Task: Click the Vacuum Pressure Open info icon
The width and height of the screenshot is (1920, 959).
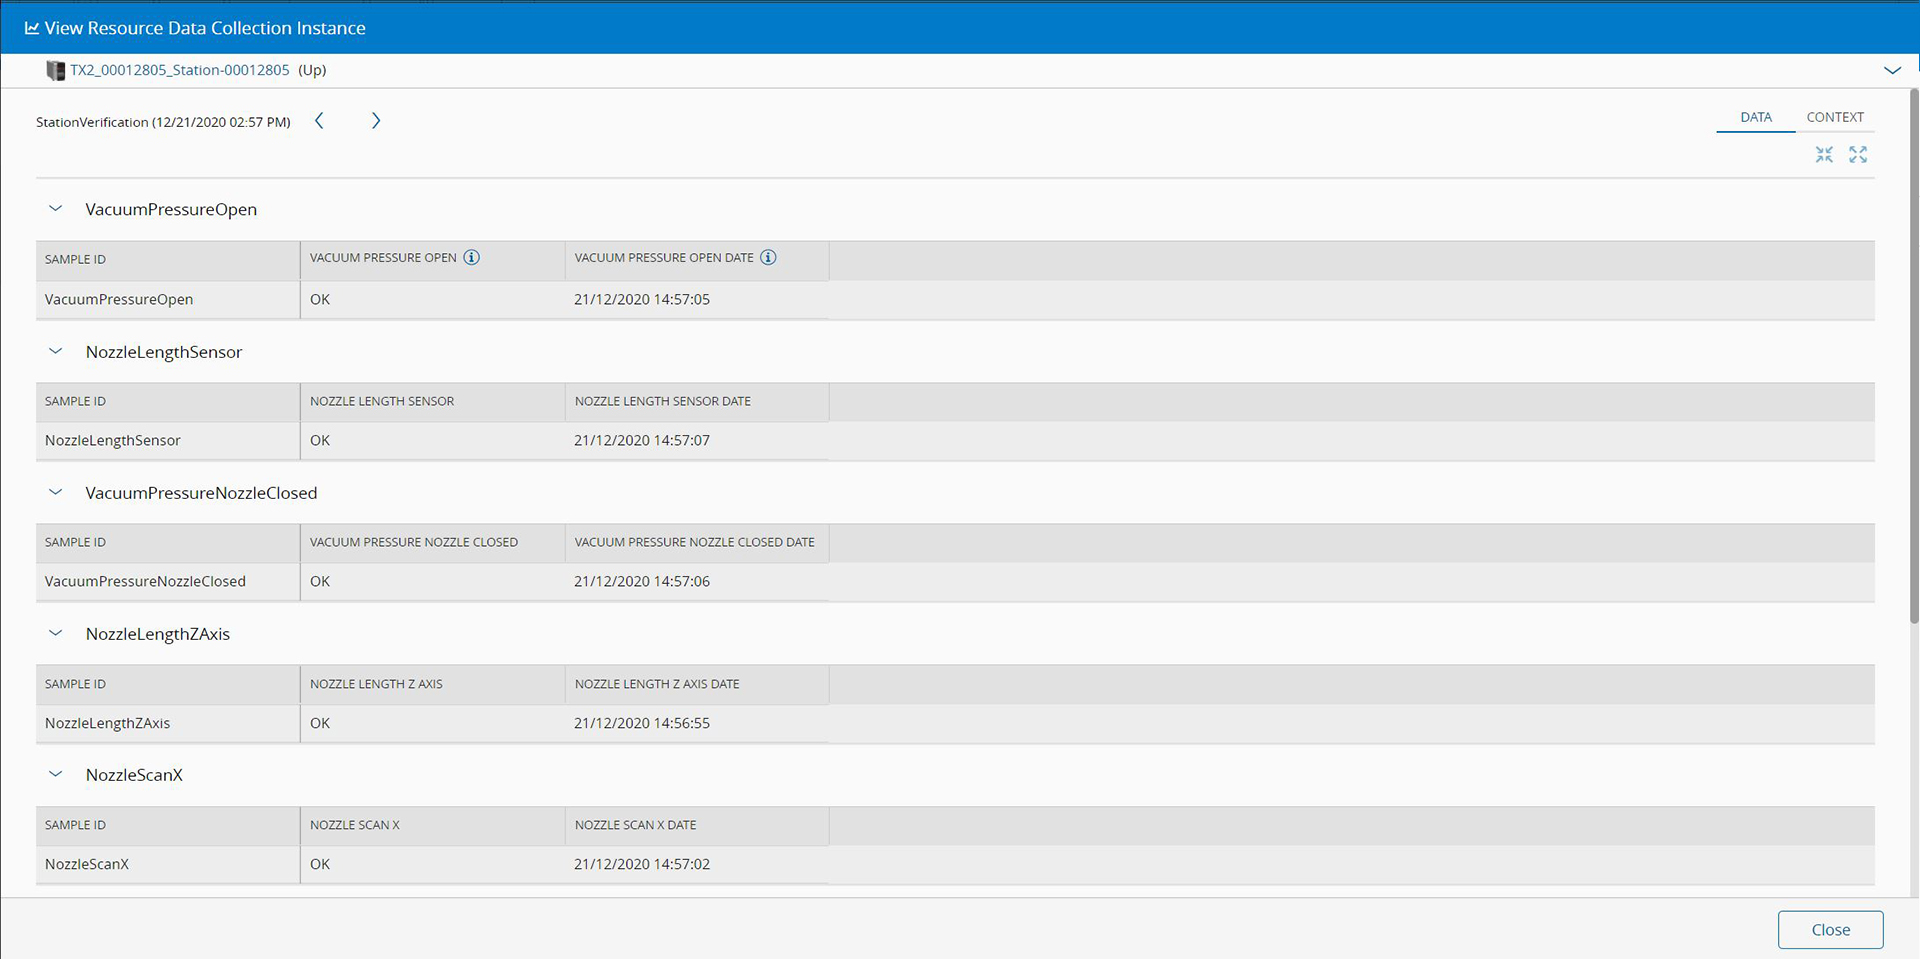Action: 472,258
